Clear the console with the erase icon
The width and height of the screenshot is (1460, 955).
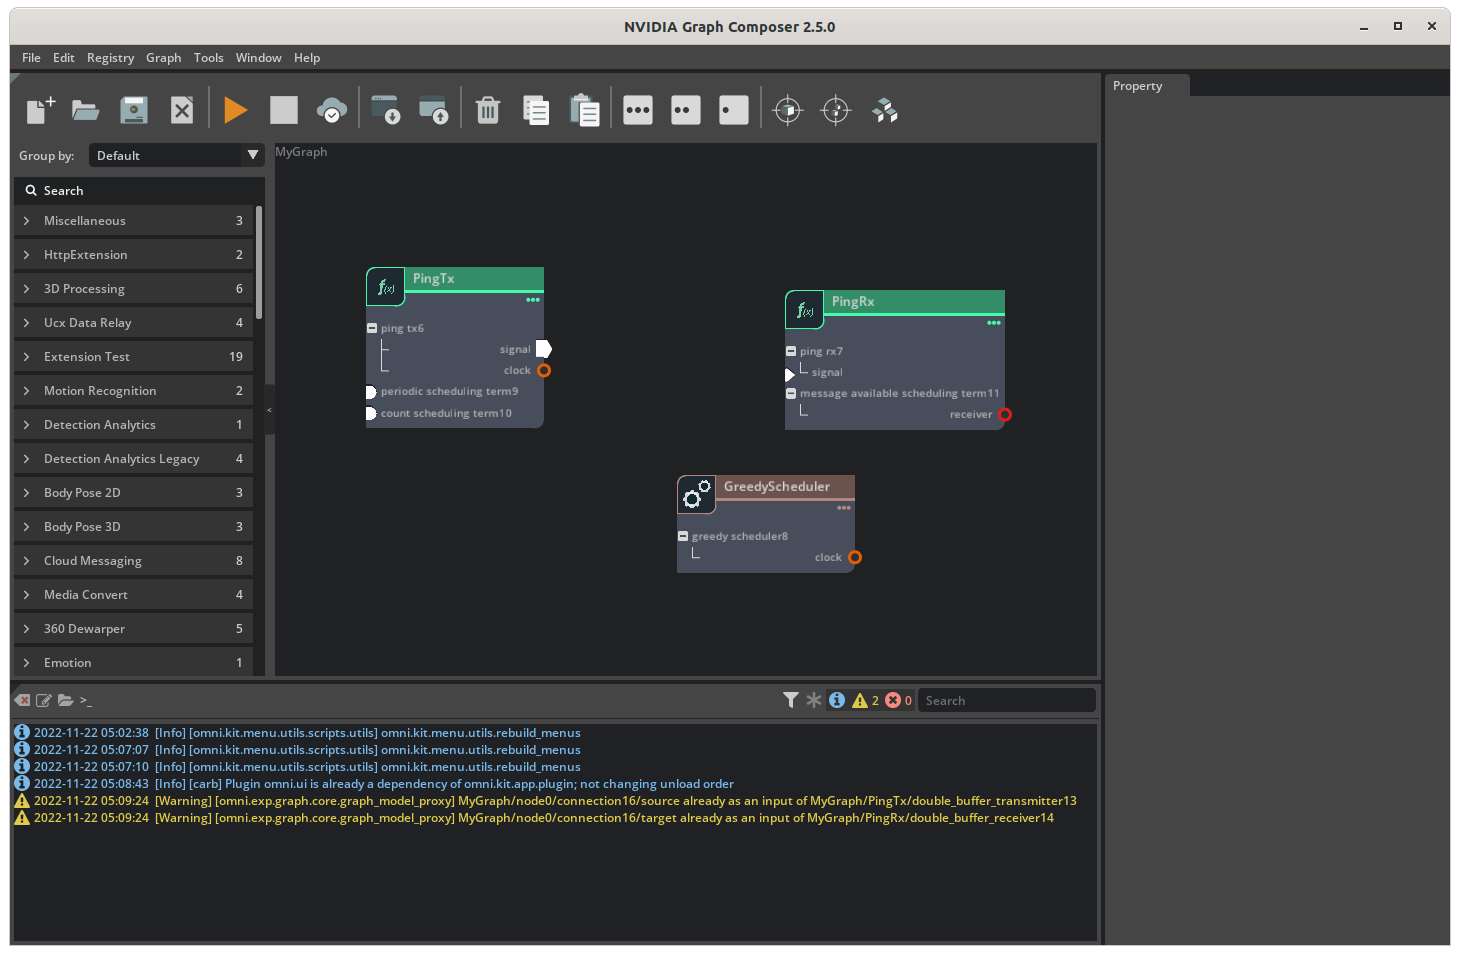(x=23, y=700)
